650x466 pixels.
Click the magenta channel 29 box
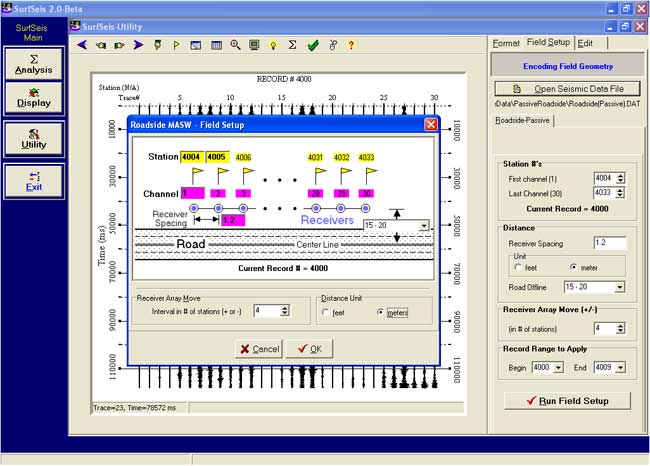coord(341,193)
